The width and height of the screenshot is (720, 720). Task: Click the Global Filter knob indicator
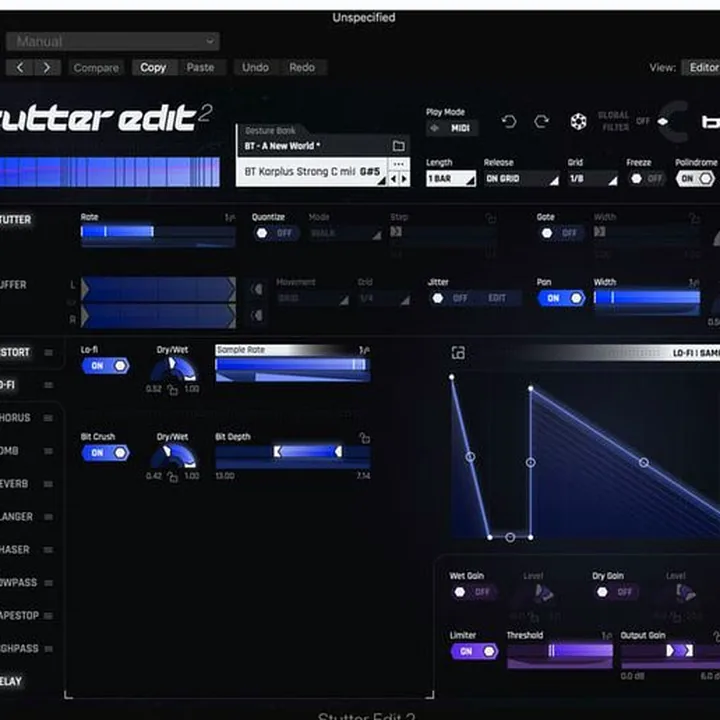(x=663, y=122)
